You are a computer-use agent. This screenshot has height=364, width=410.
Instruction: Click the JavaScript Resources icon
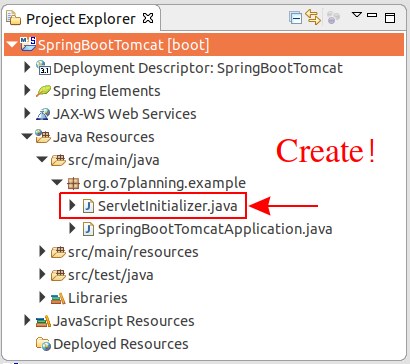43,321
